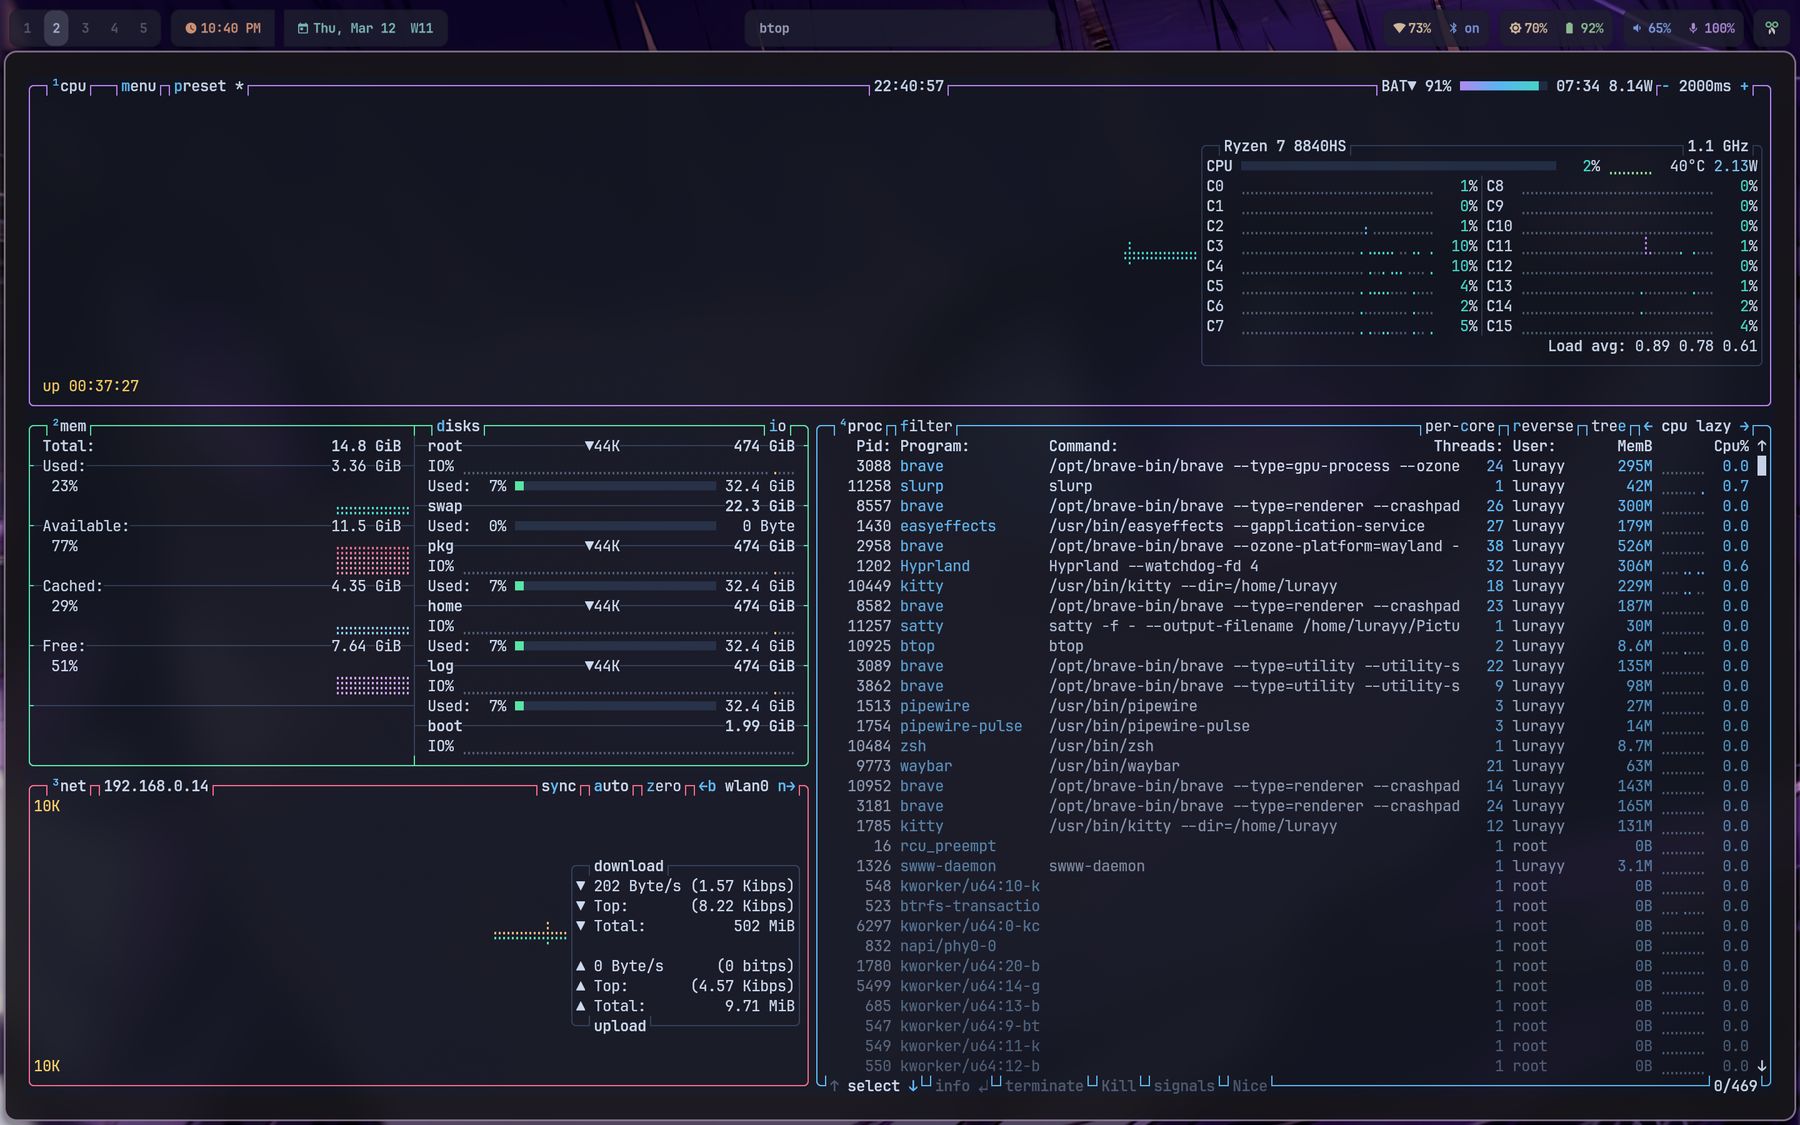
Task: Click the brightness 70% indicator
Action: coord(1528,28)
